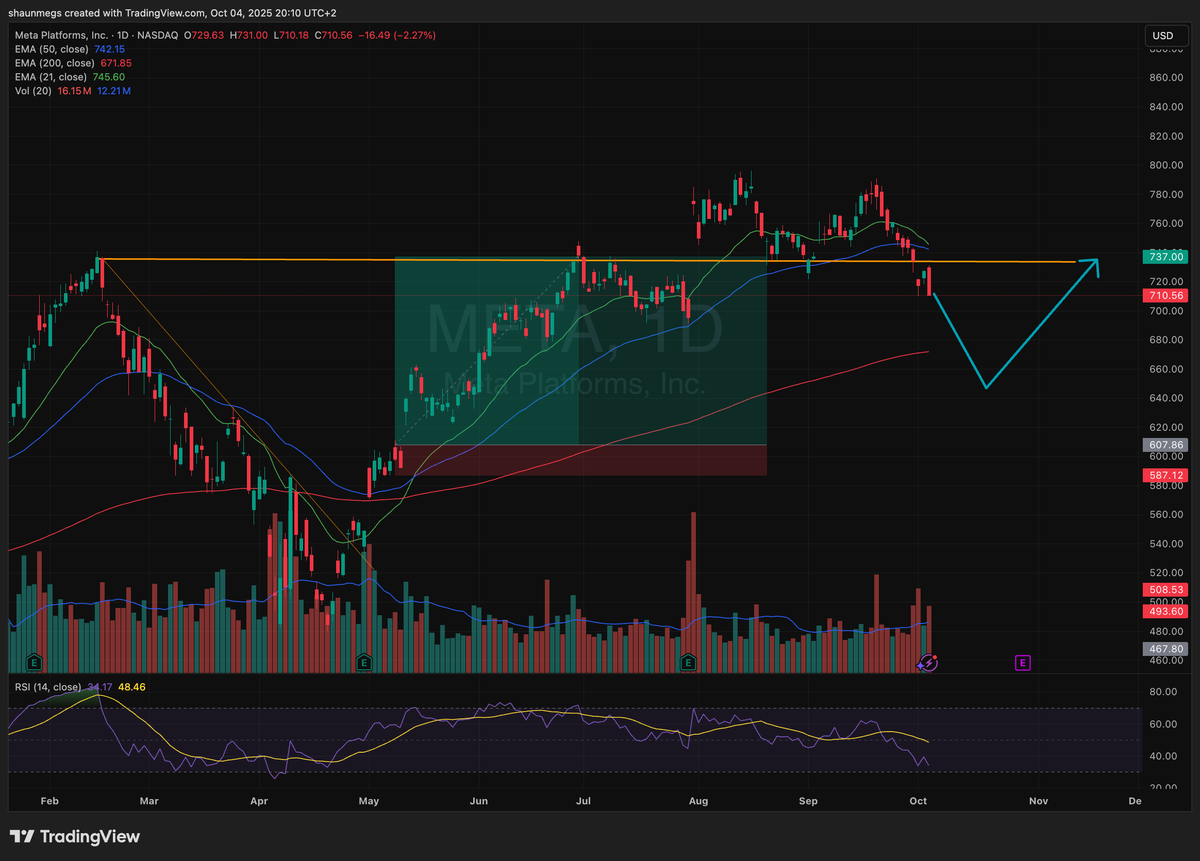
Task: Click the late July earnings E marker
Action: pyautogui.click(x=688, y=662)
